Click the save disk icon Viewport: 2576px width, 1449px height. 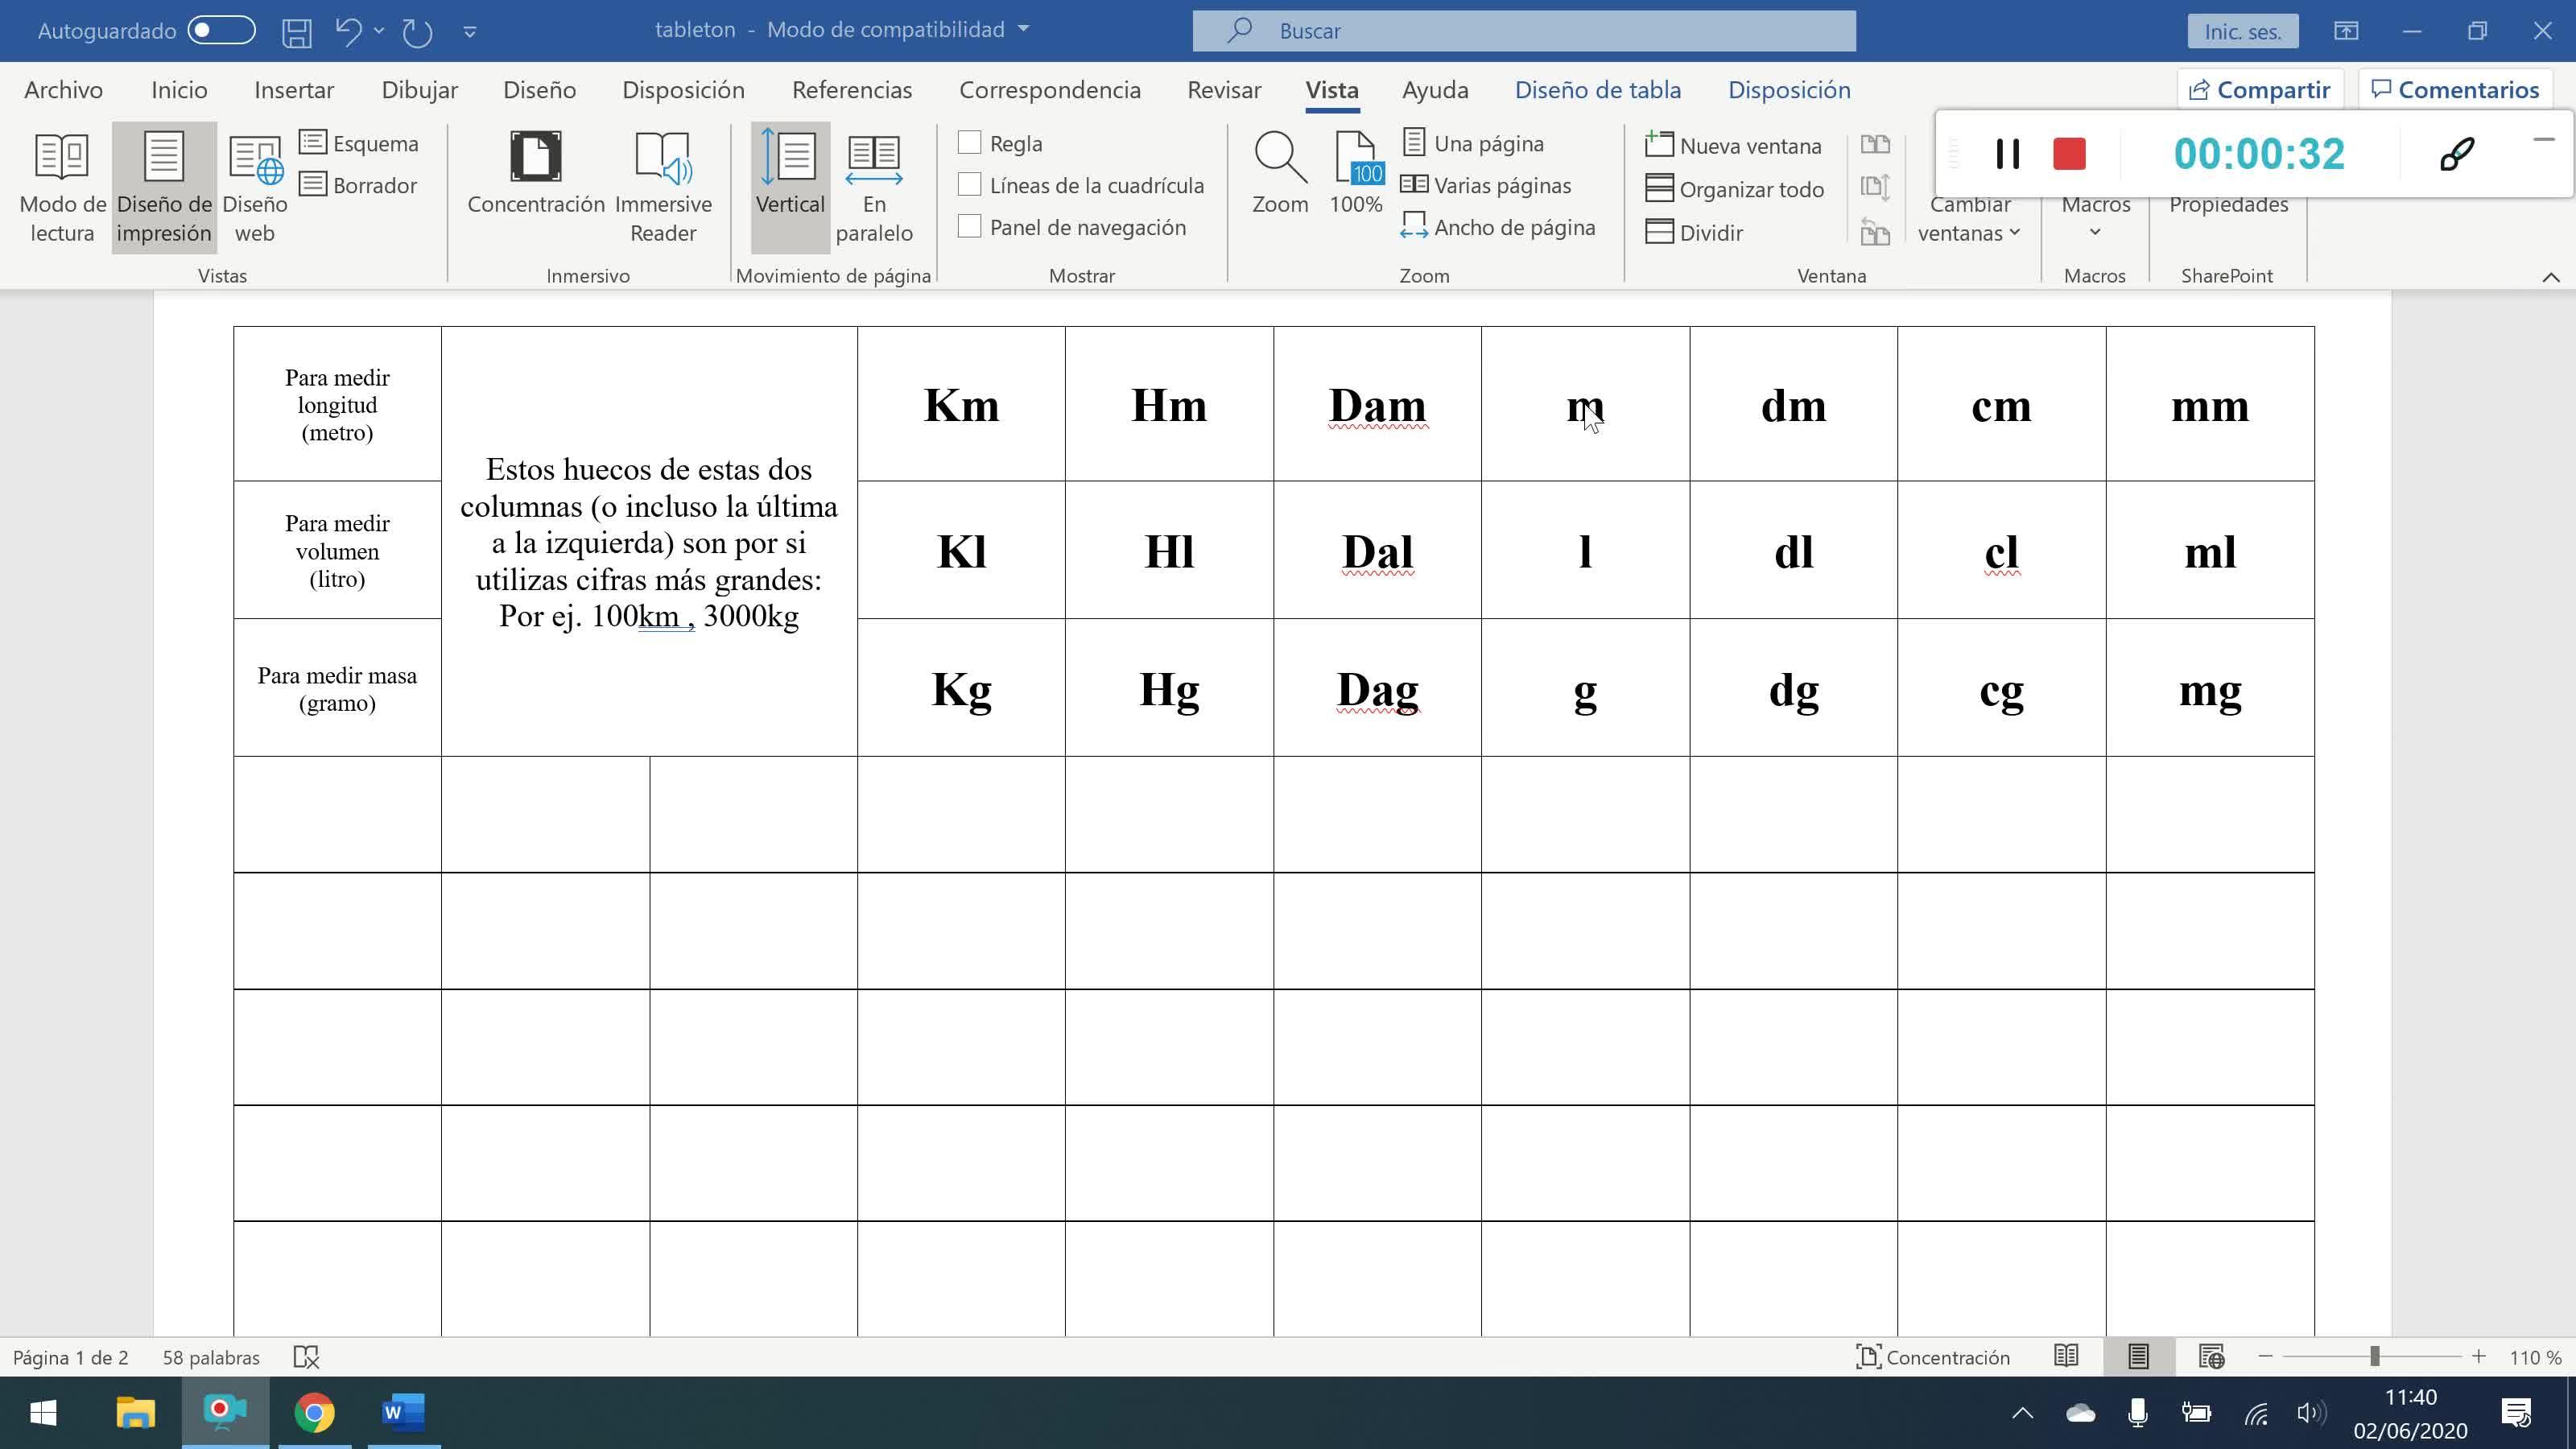click(296, 32)
